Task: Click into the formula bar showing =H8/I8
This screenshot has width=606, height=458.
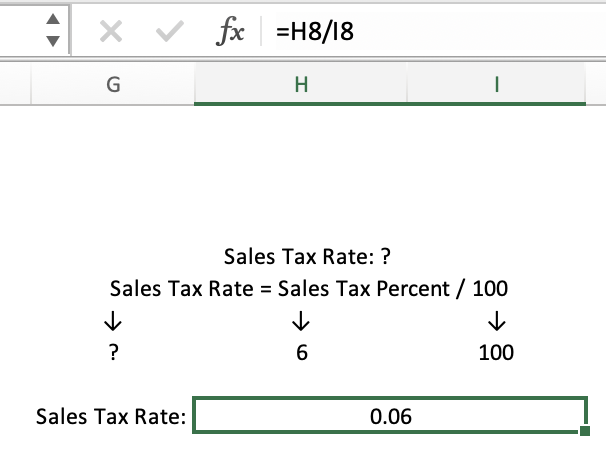Action: [x=430, y=33]
